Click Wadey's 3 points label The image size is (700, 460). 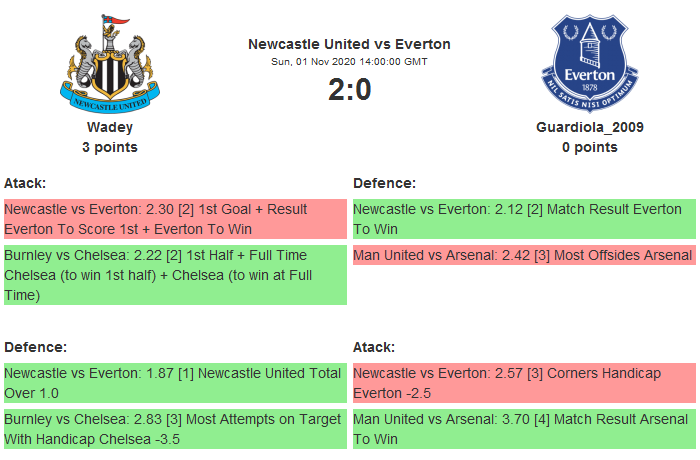[x=110, y=147]
